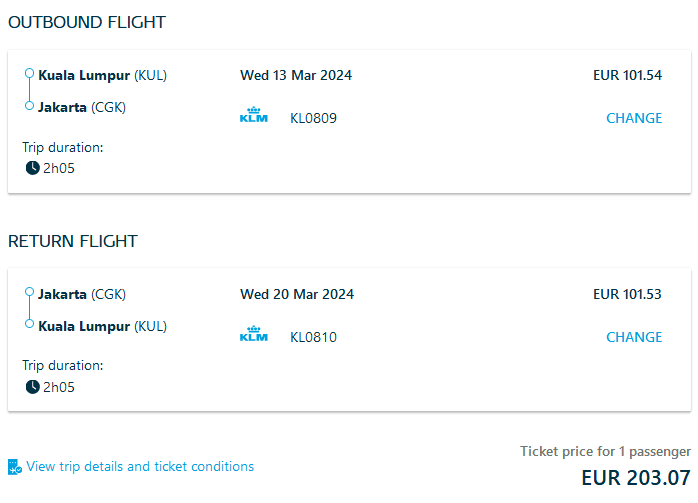This screenshot has width=698, height=503.
Task: Click the KLM logo on outbound flight
Action: (x=254, y=116)
